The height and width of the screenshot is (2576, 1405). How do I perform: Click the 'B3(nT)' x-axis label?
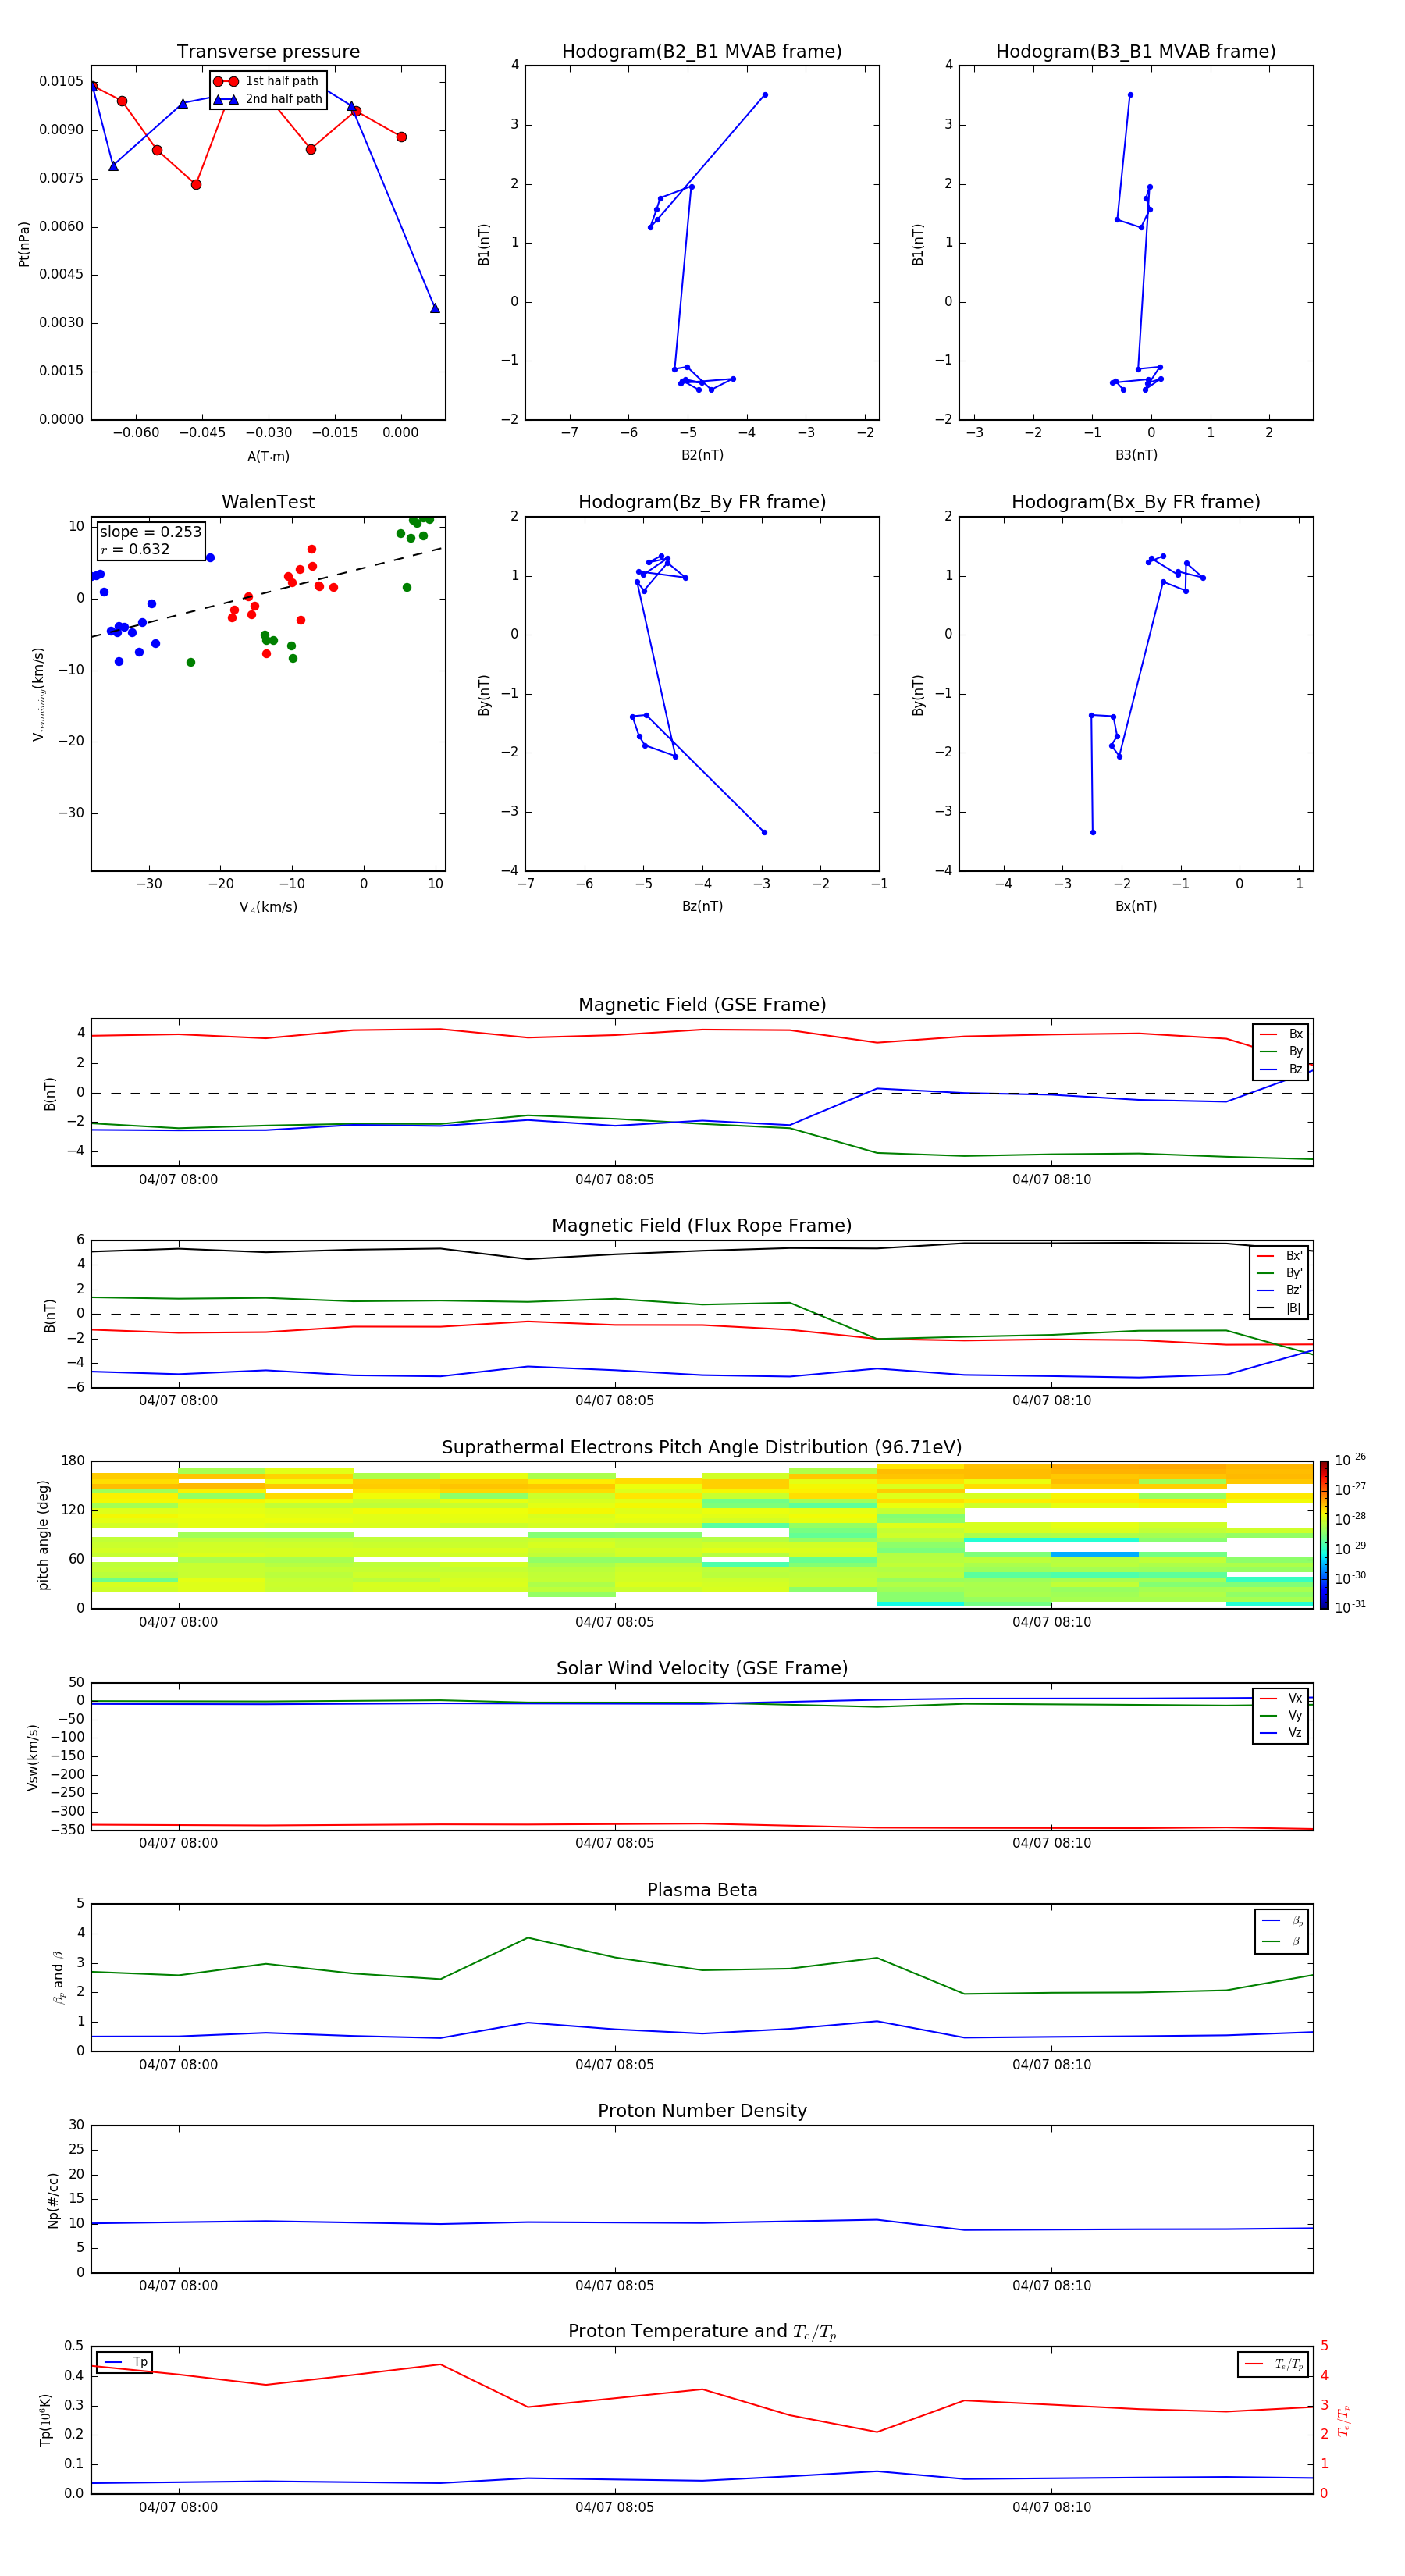pyautogui.click(x=1136, y=455)
